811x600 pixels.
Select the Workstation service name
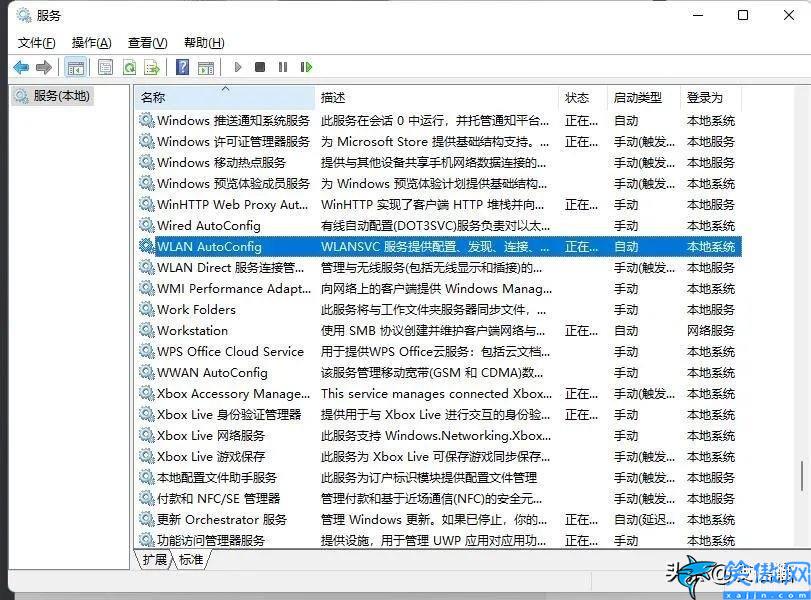[x=192, y=331]
